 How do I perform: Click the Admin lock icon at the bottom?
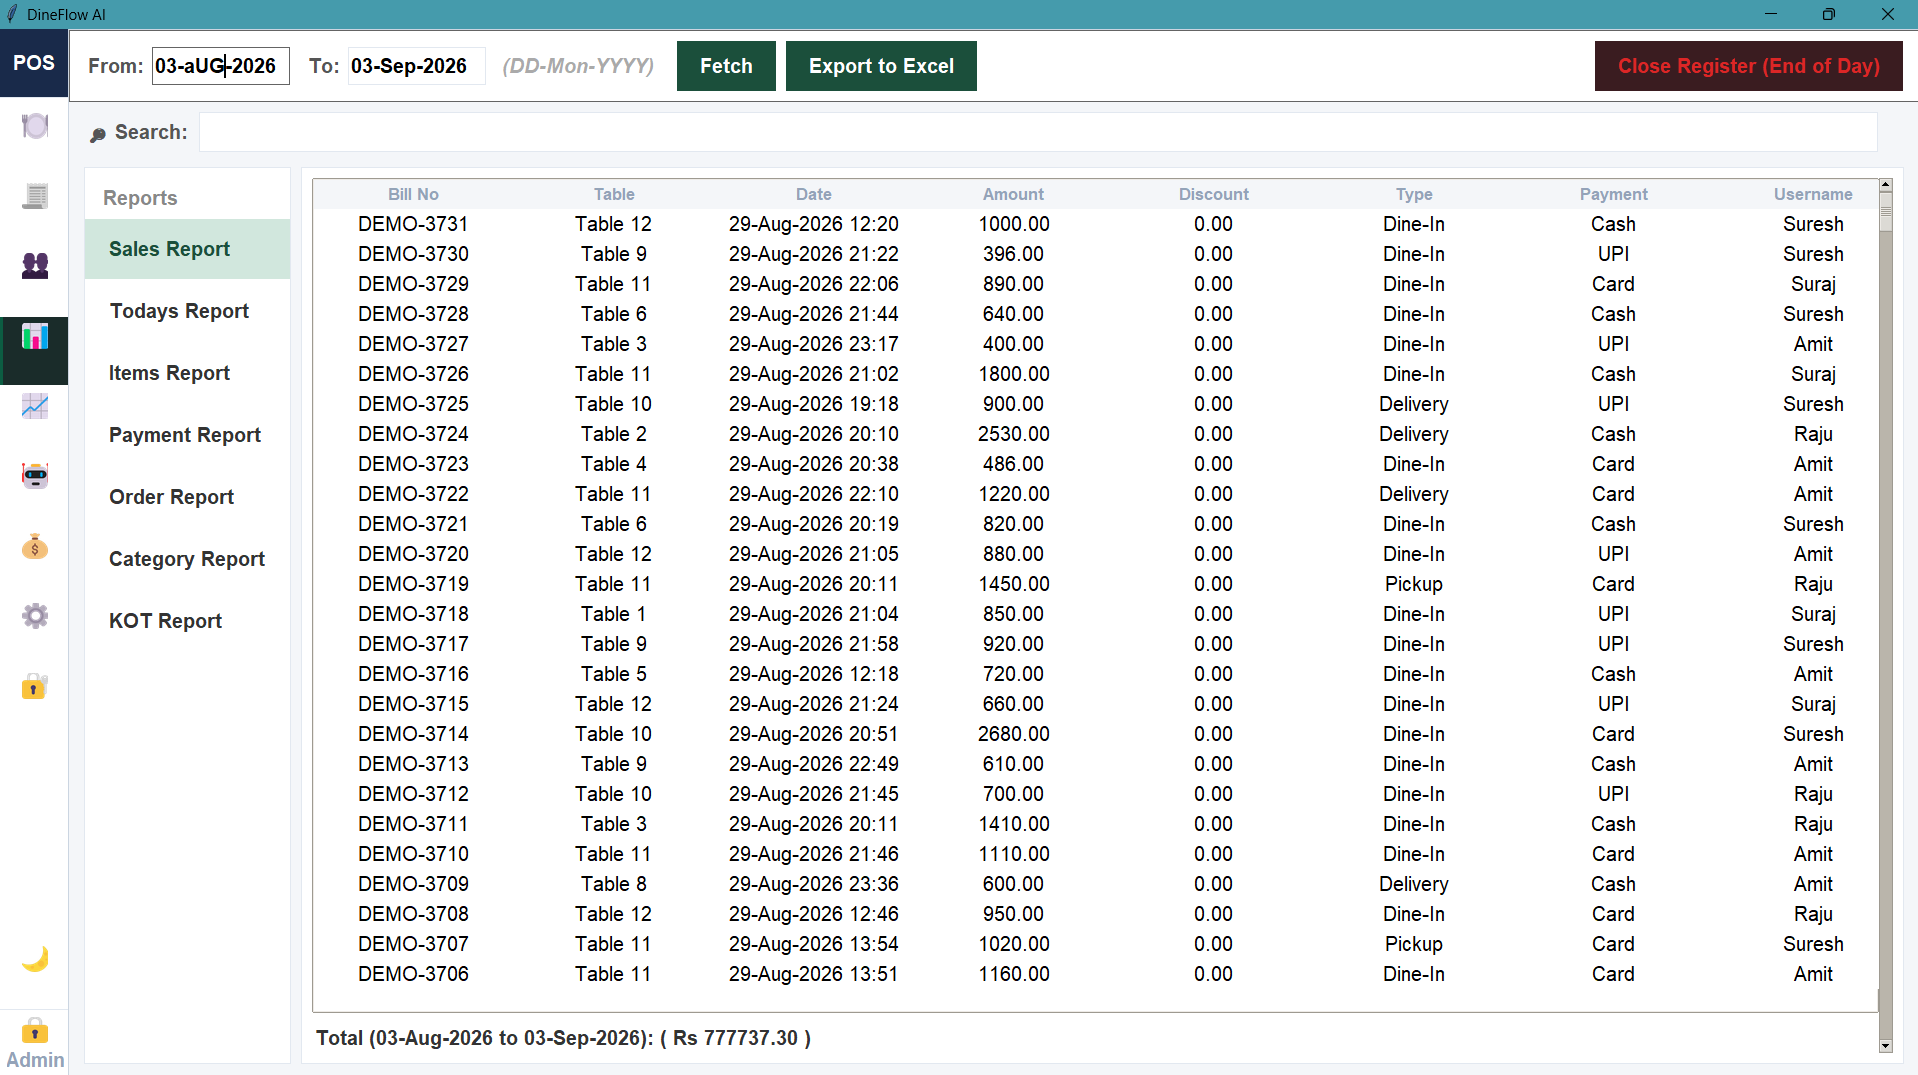[x=35, y=1031]
